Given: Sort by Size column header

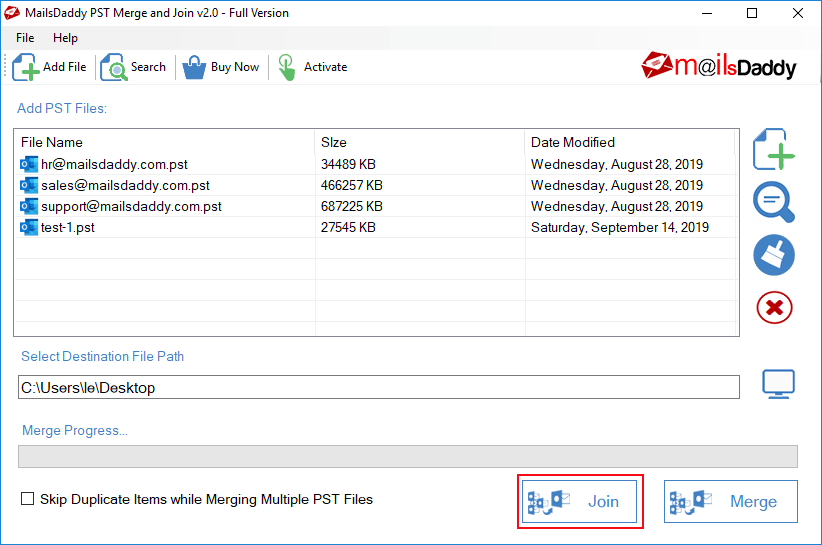Looking at the screenshot, I should pos(419,143).
